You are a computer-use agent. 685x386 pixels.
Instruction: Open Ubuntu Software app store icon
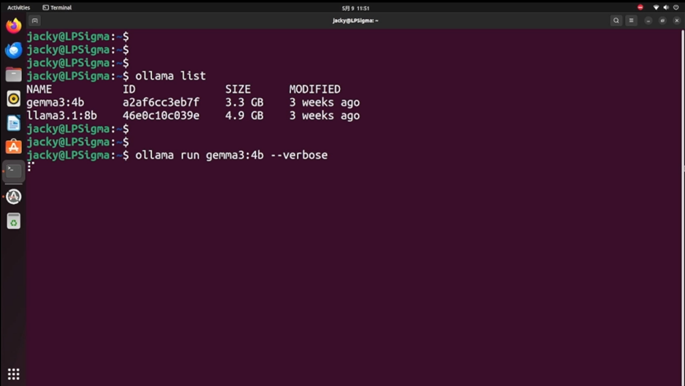[x=14, y=147]
